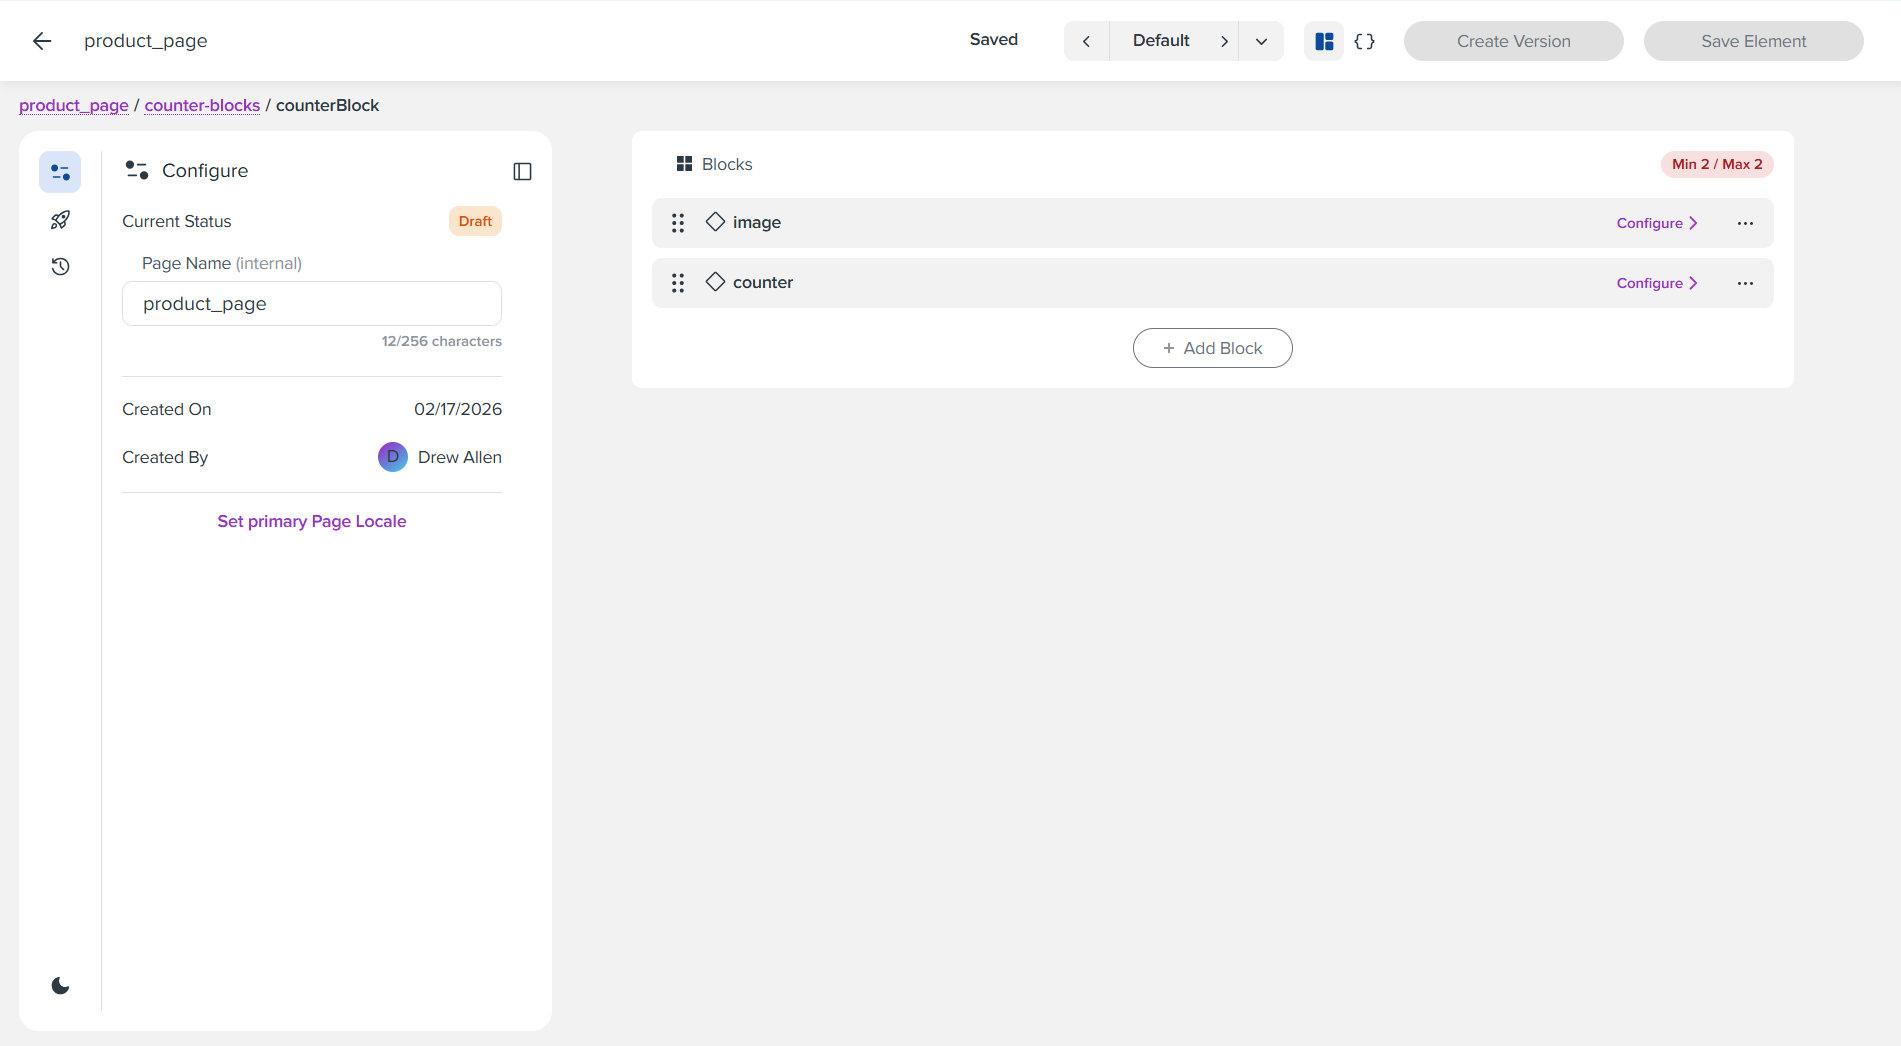Image resolution: width=1901 pixels, height=1046 pixels.
Task: Navigate to counter-blocks breadcrumb
Action: coord(202,106)
